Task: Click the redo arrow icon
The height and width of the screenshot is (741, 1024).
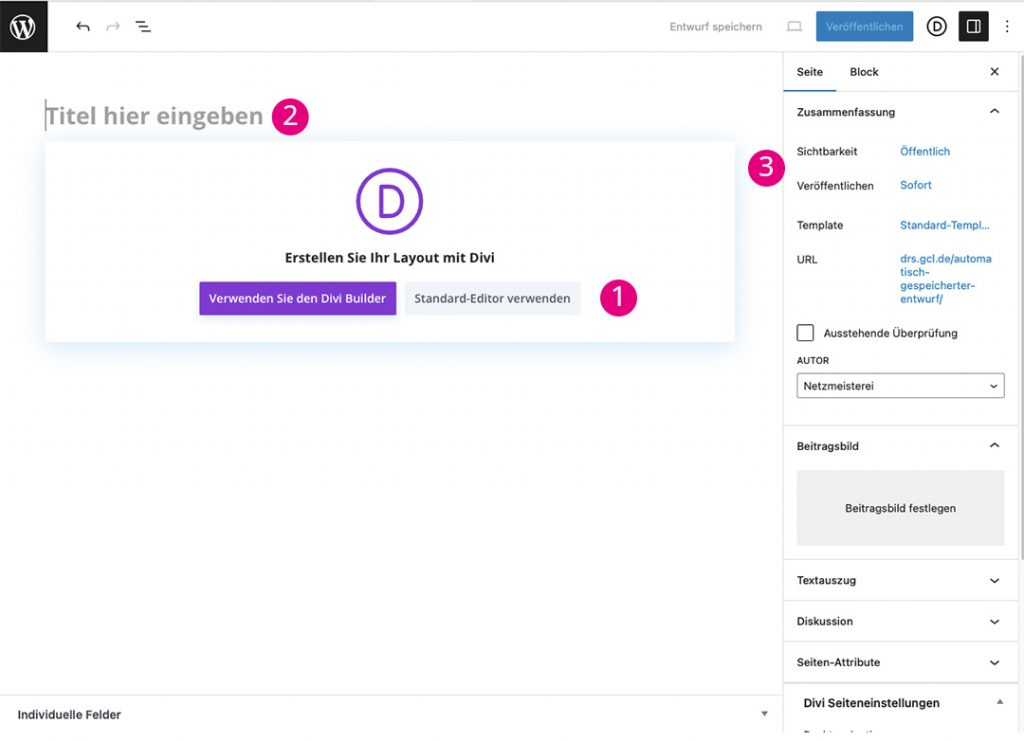Action: 113,27
